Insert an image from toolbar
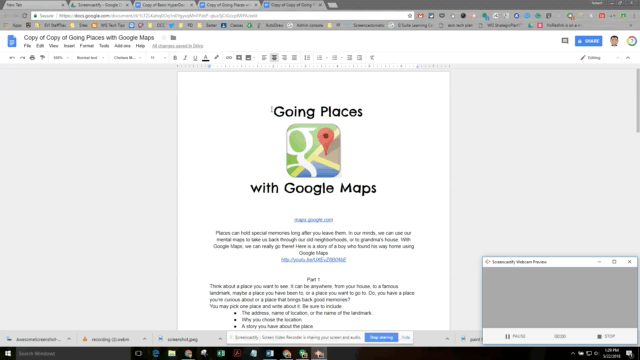This screenshot has height=360, width=640. click(x=248, y=58)
